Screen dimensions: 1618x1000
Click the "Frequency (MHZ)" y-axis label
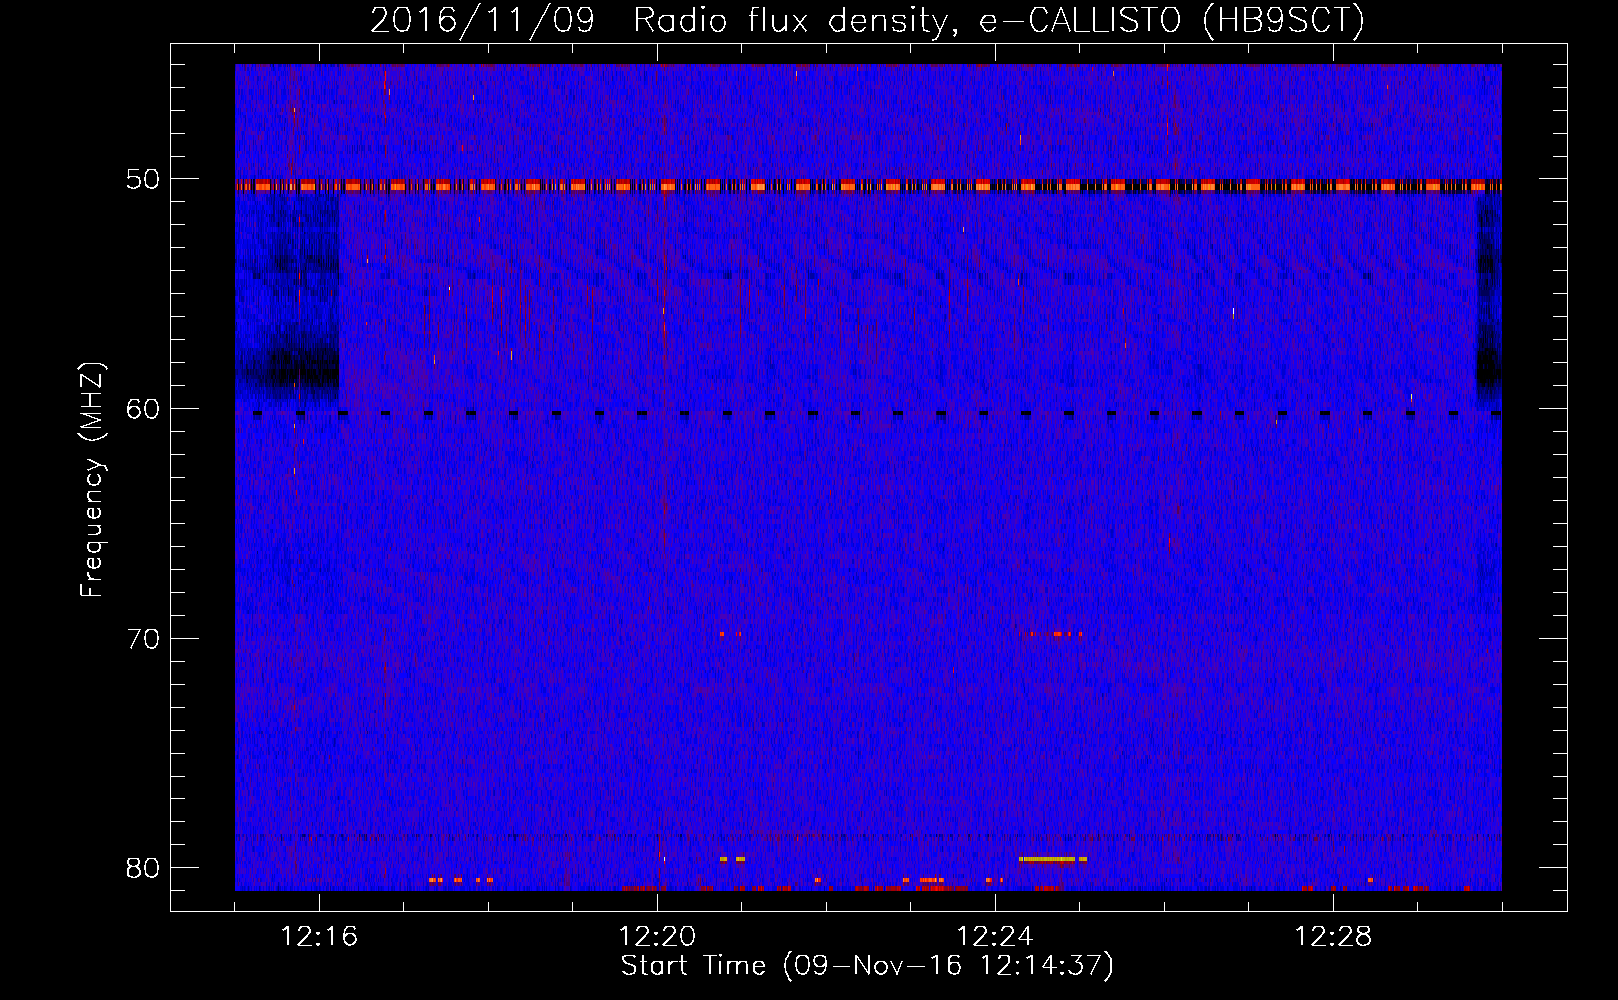click(92, 480)
